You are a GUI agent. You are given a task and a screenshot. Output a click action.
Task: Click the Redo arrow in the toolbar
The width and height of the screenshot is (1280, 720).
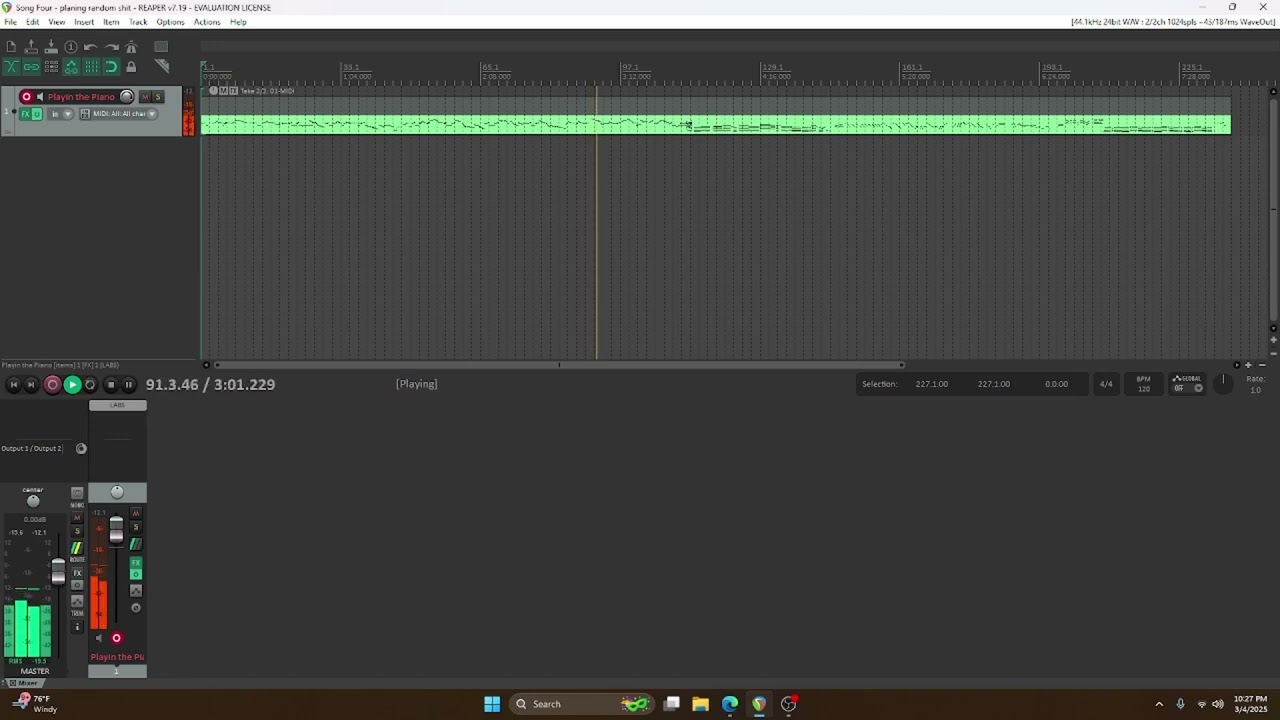tap(112, 47)
